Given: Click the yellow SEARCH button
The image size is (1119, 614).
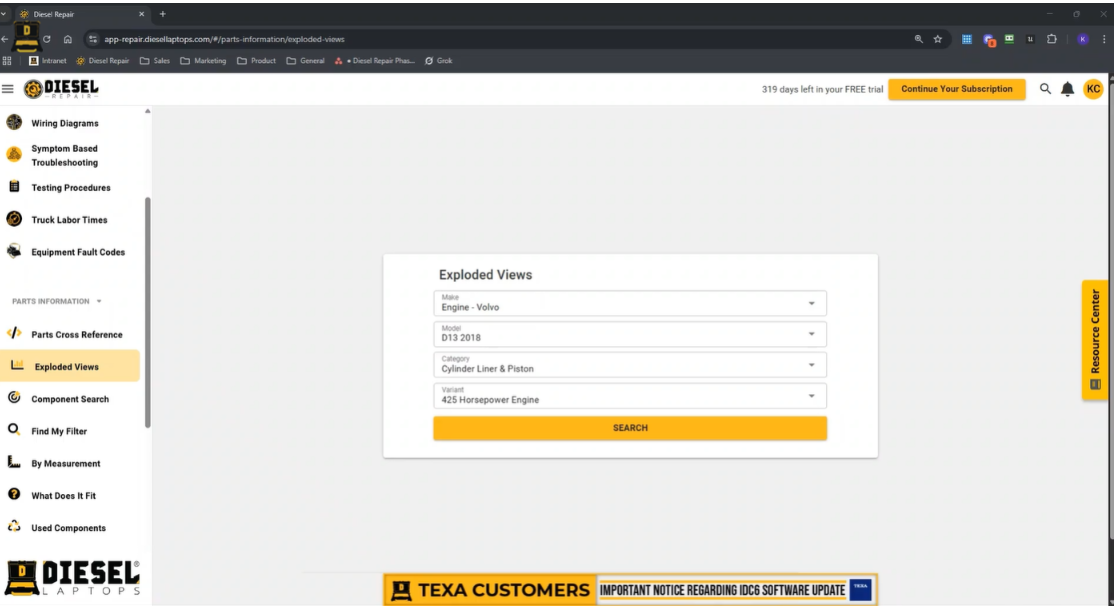Looking at the screenshot, I should click(630, 428).
